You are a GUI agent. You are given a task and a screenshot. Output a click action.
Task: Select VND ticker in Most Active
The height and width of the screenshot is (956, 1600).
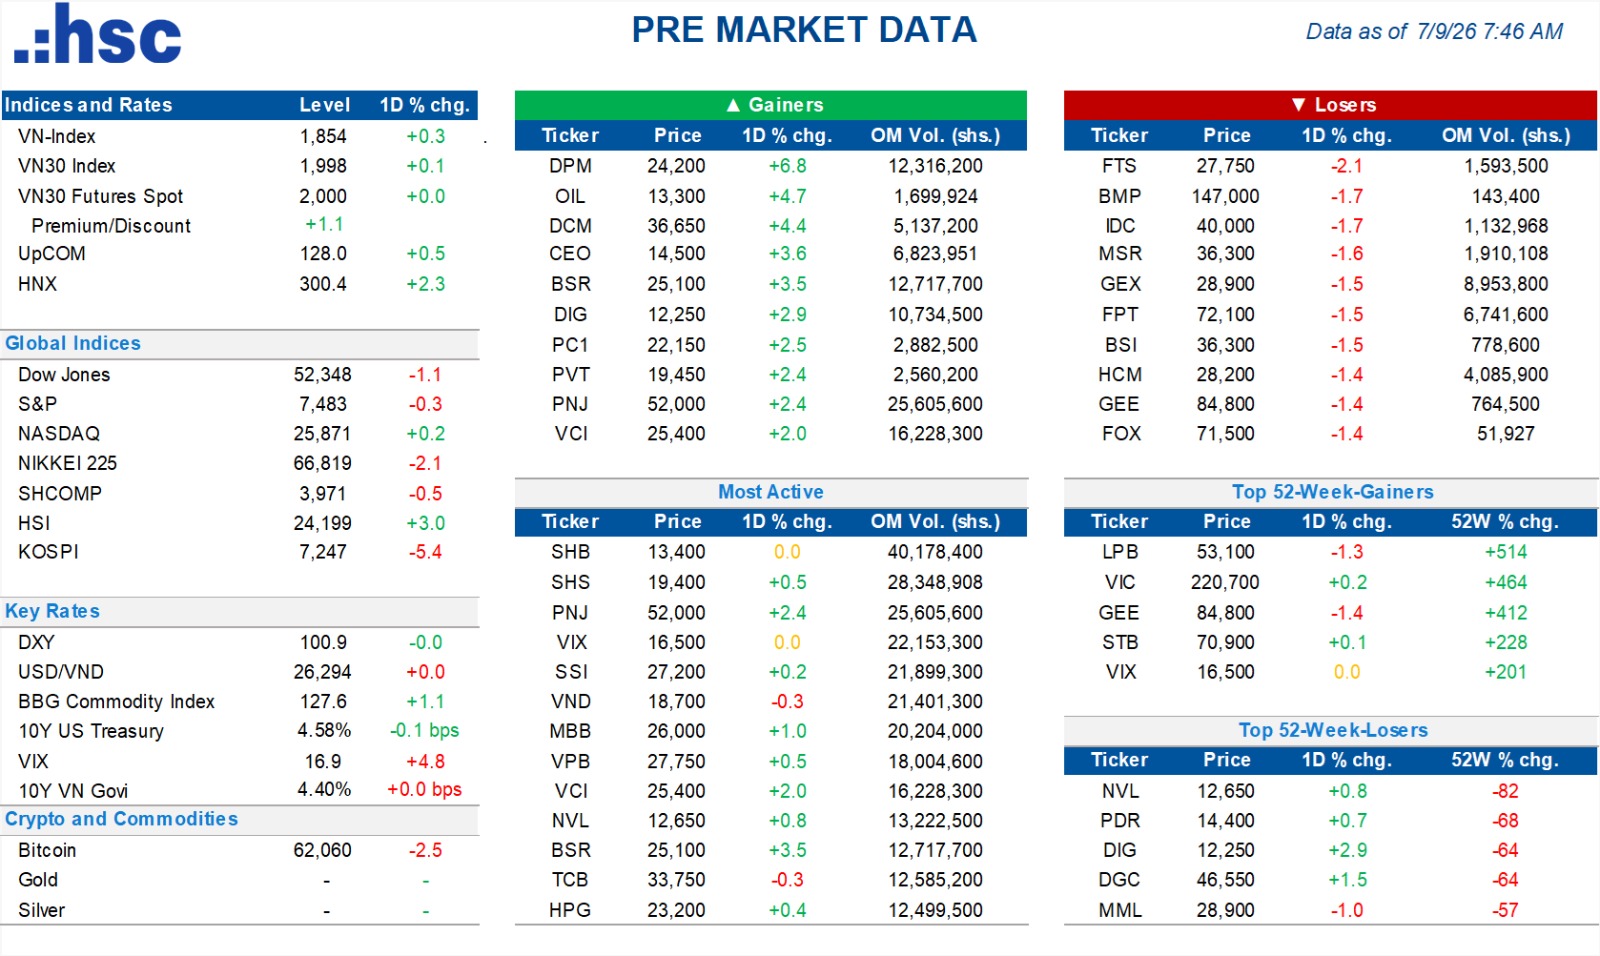(570, 702)
